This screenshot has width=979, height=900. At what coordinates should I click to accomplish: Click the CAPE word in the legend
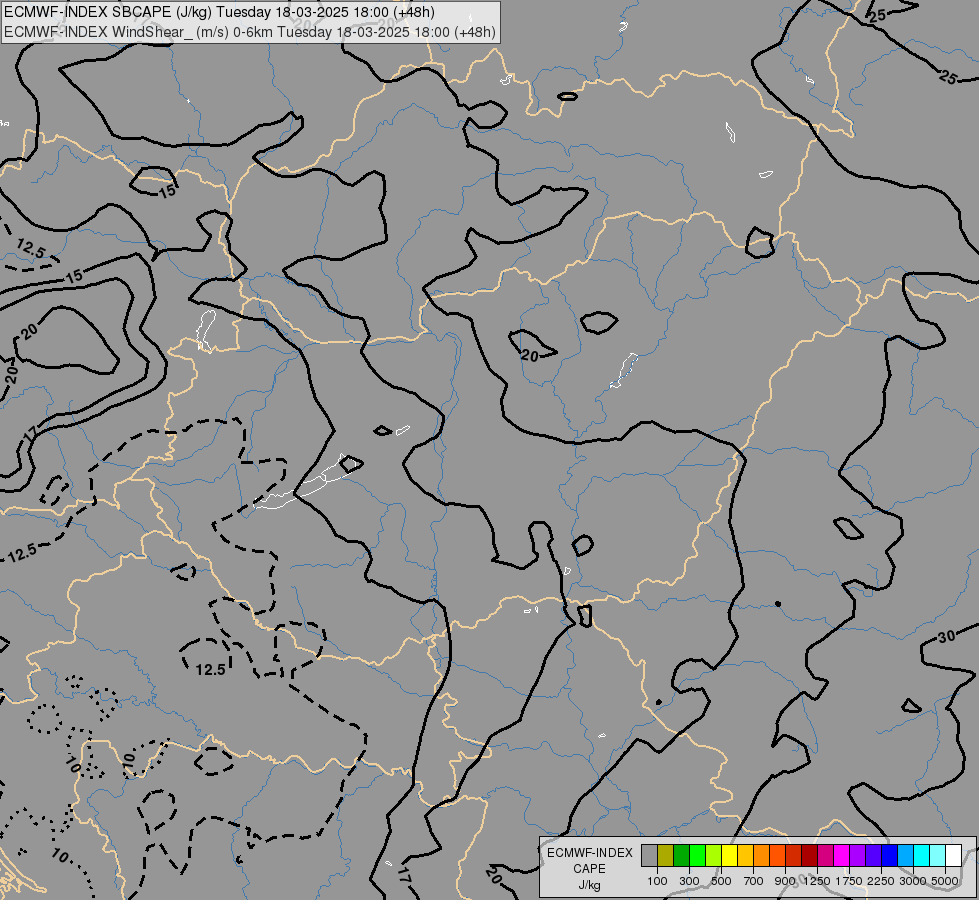[589, 869]
